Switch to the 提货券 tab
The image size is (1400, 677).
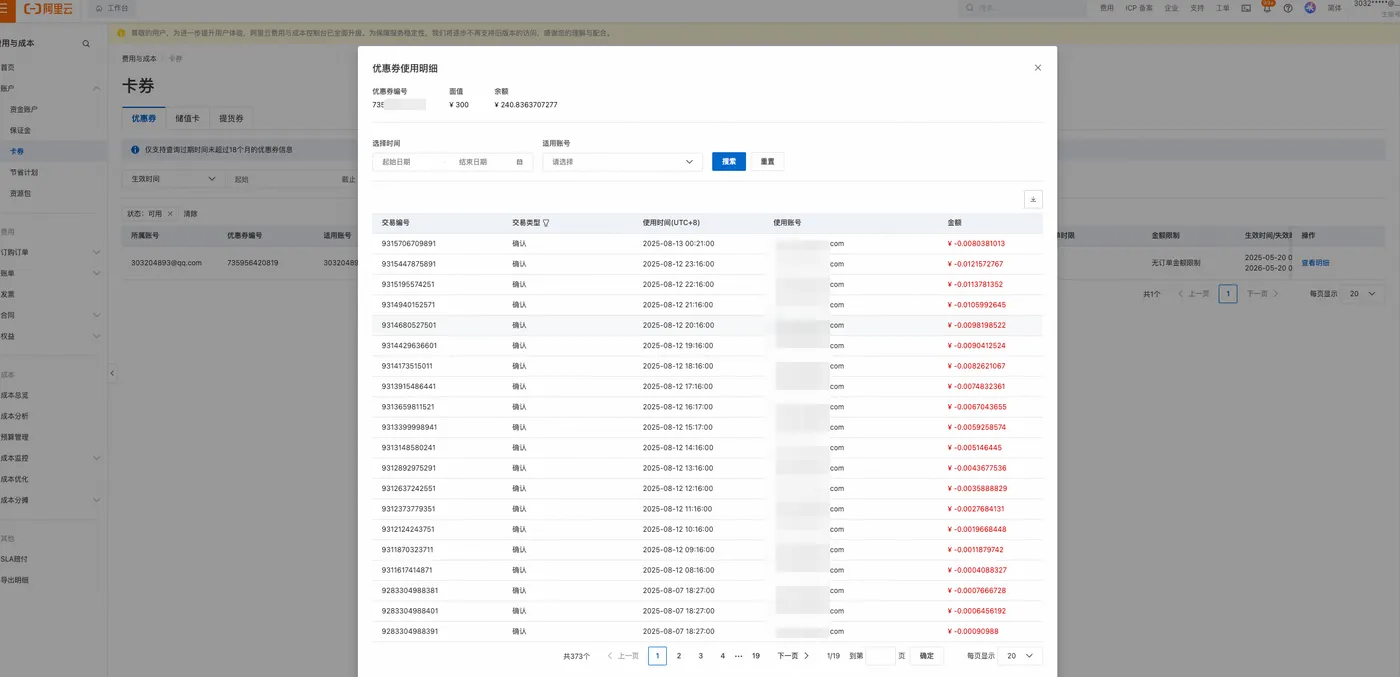point(231,118)
